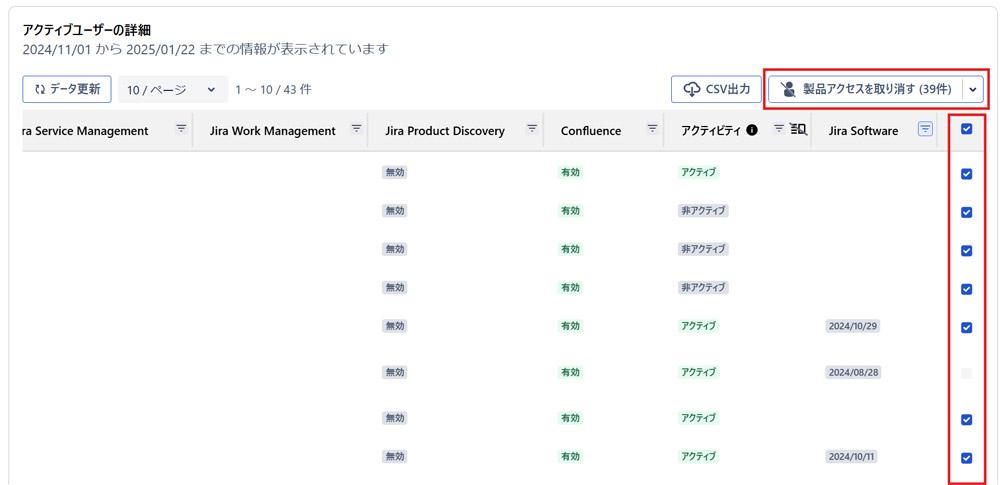Image resolution: width=1000 pixels, height=485 pixels.
Task: Expand the arrow next to 製品アクセスを取り消す
Action: [x=973, y=90]
